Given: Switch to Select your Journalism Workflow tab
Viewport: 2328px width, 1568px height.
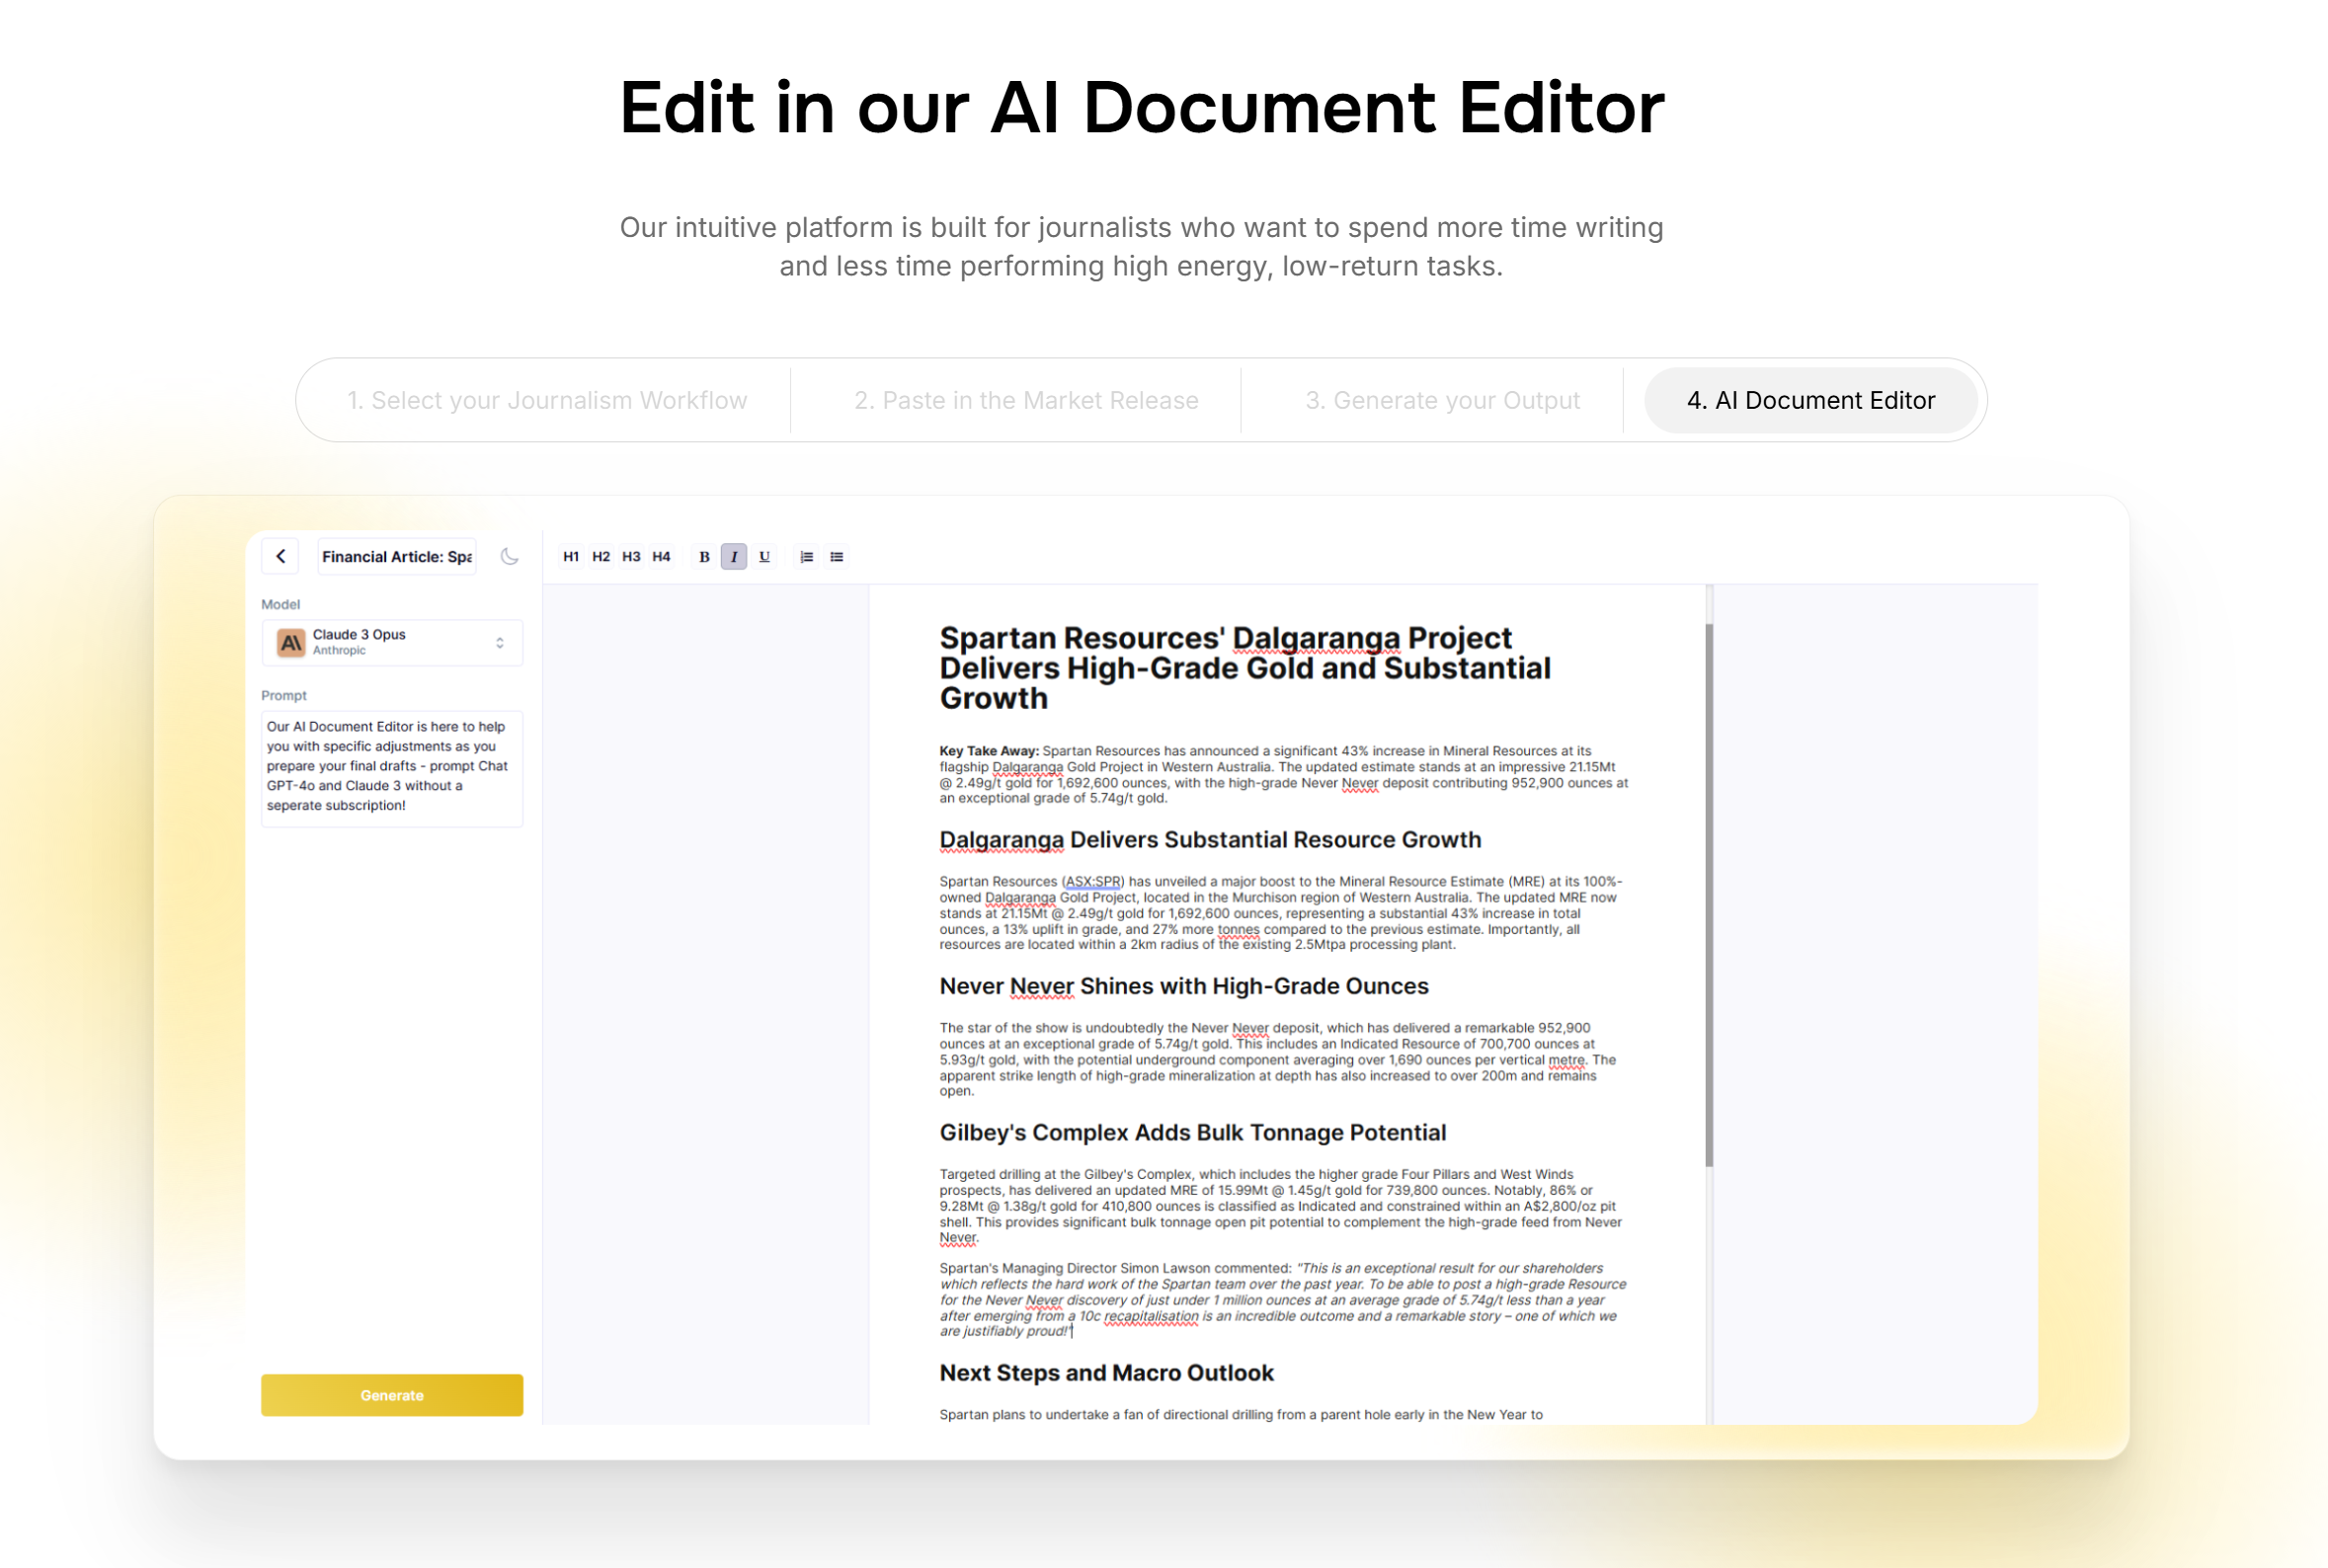Looking at the screenshot, I should coord(547,400).
